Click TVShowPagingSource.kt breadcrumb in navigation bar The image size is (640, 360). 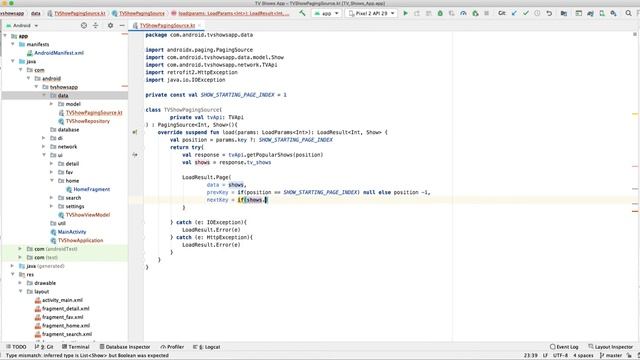76,13
